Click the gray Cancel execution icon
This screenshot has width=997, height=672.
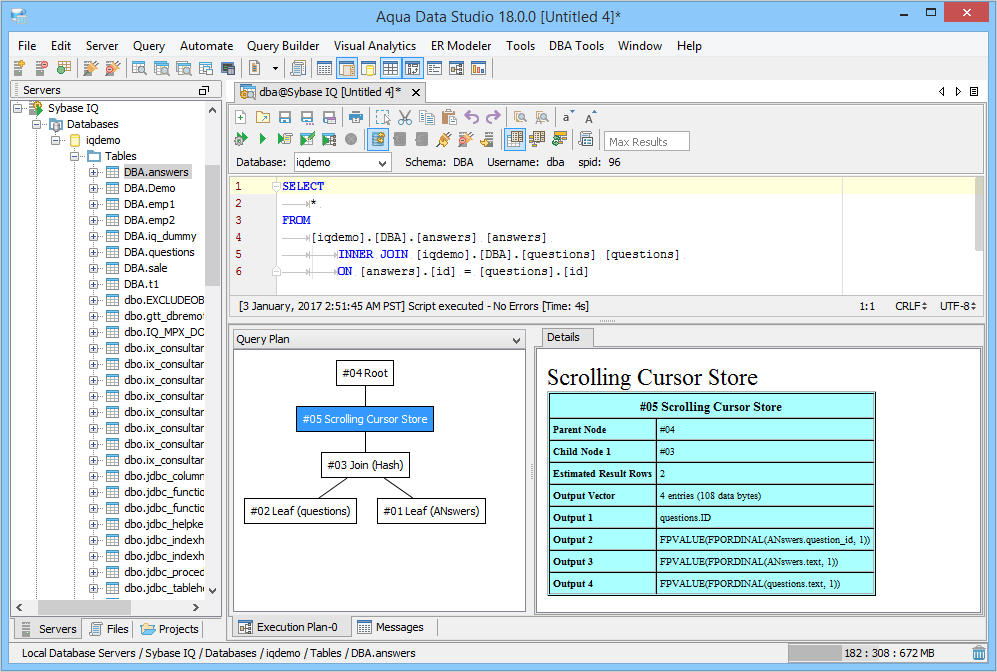tap(351, 139)
